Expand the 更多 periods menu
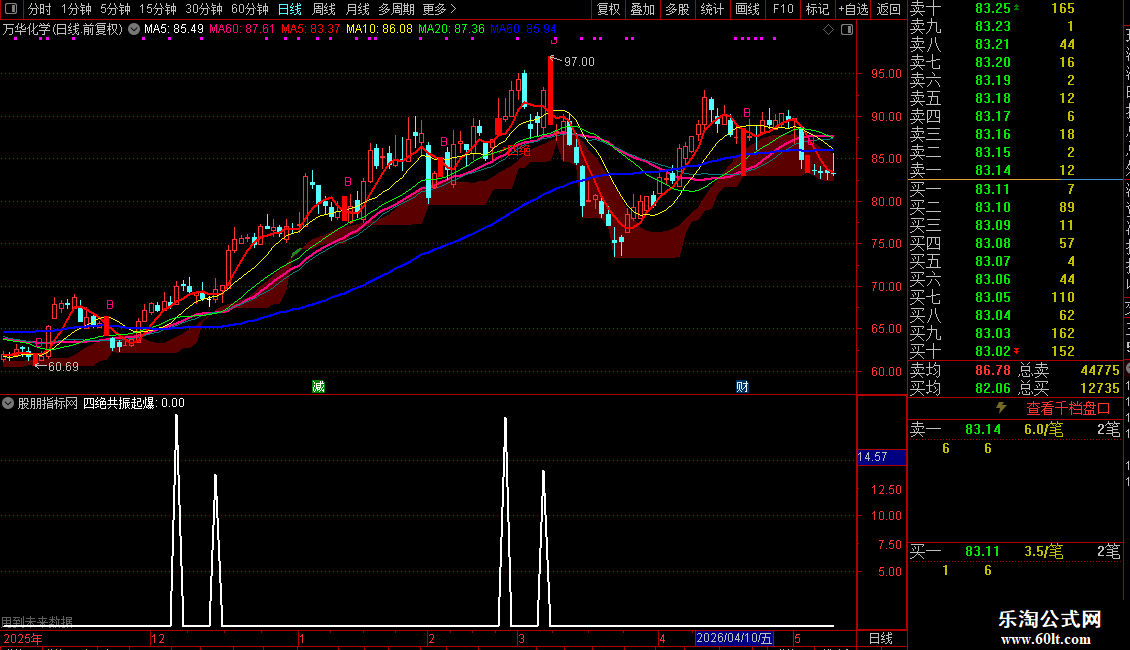Screen dimensions: 1130x650 [x=439, y=9]
